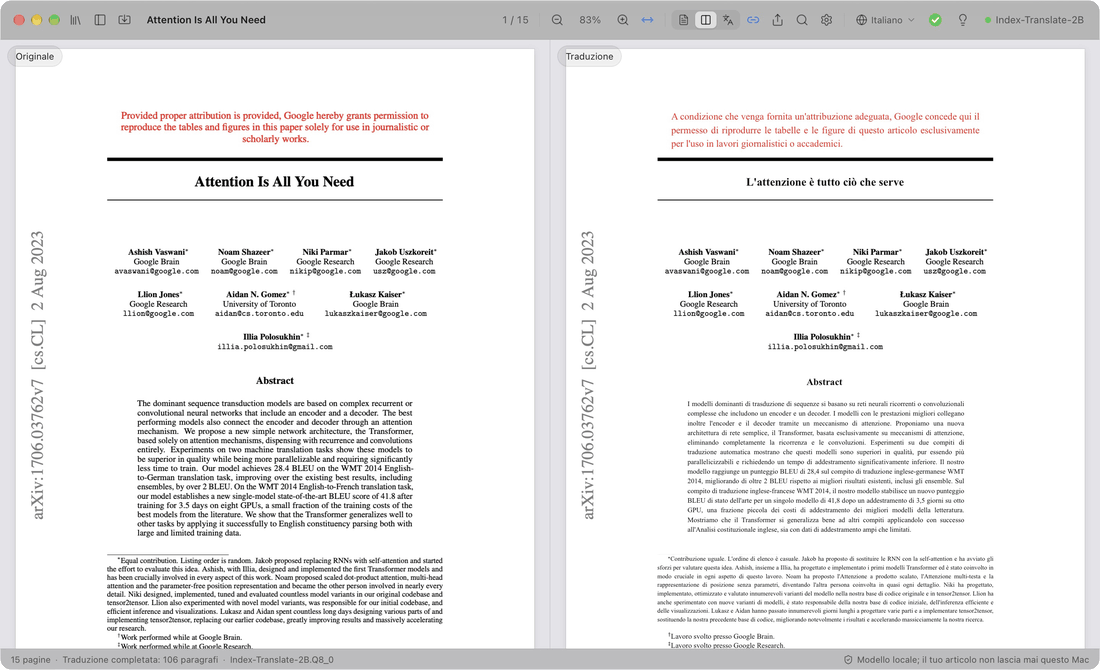Click the 'Equal contribution' footnote in original

coord(274,594)
